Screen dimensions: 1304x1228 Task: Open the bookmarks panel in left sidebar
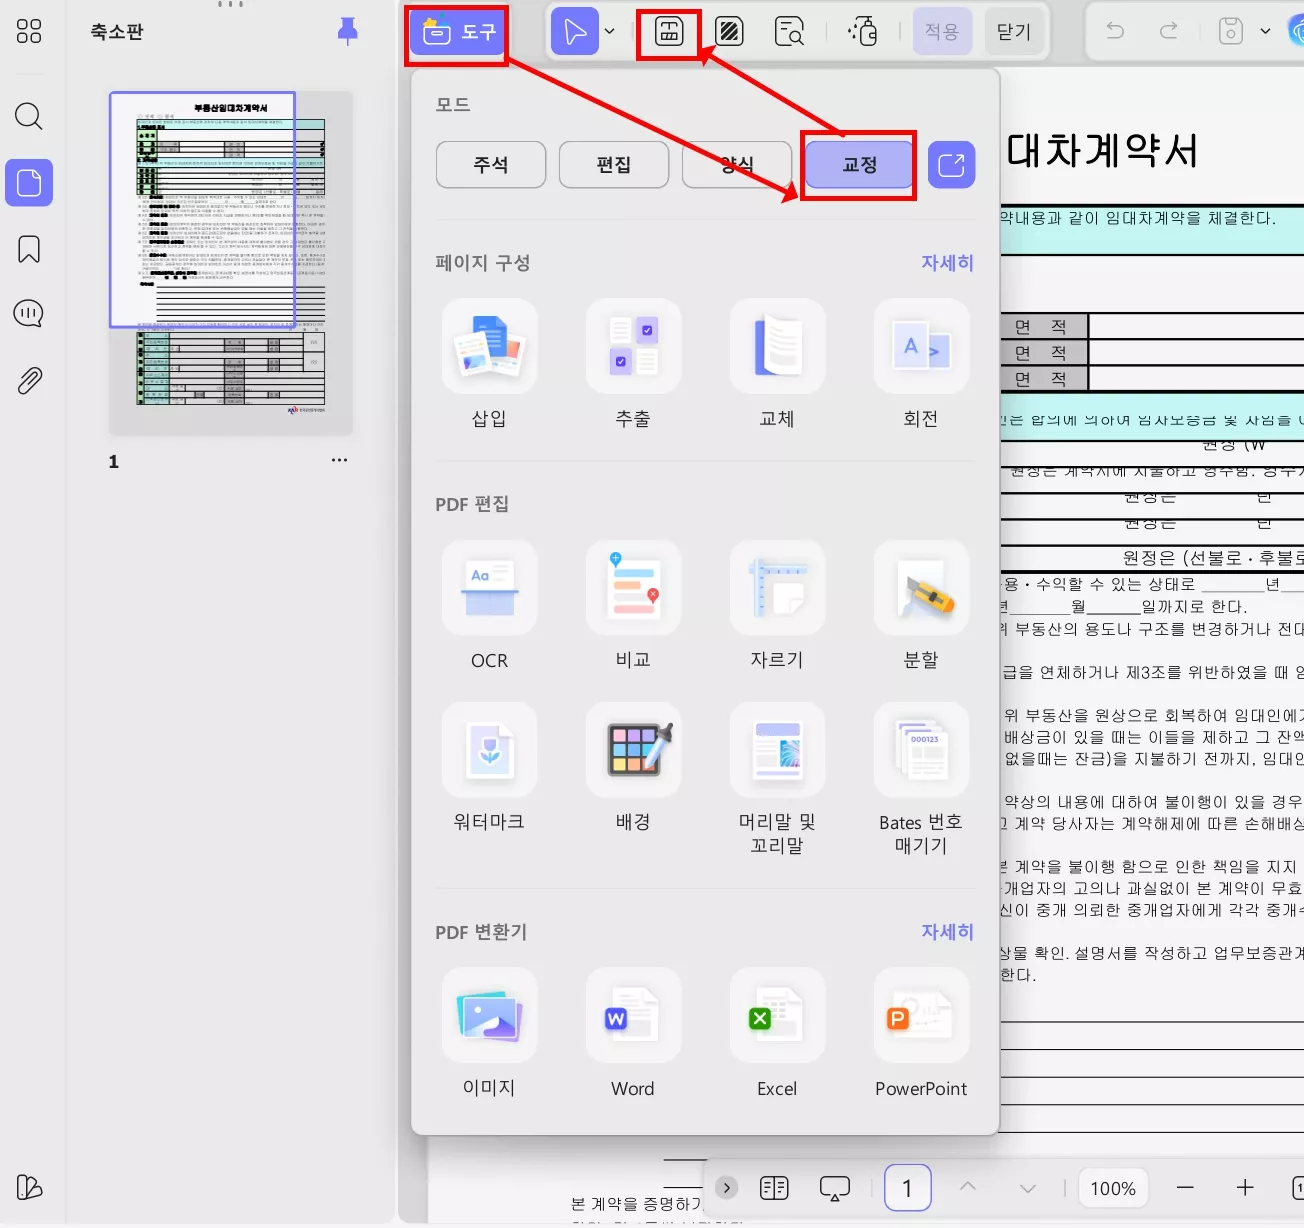(x=28, y=249)
